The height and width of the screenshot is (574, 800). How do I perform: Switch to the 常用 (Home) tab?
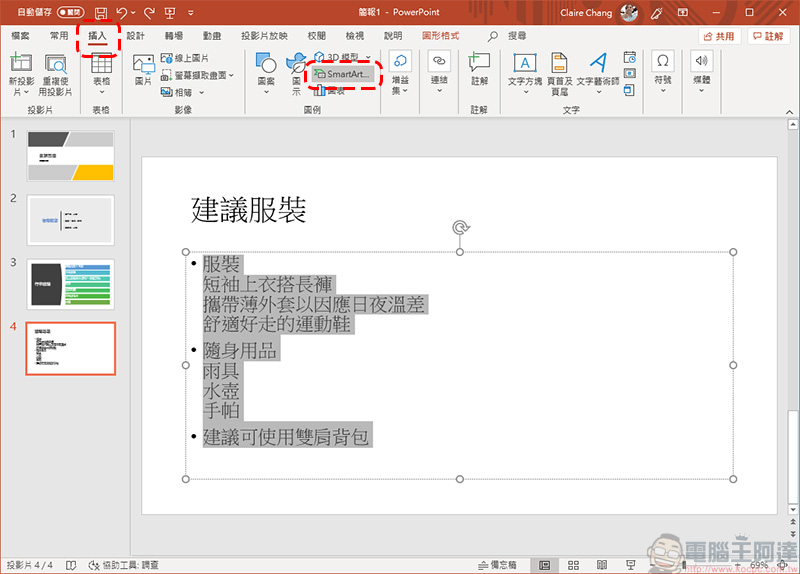(x=59, y=36)
